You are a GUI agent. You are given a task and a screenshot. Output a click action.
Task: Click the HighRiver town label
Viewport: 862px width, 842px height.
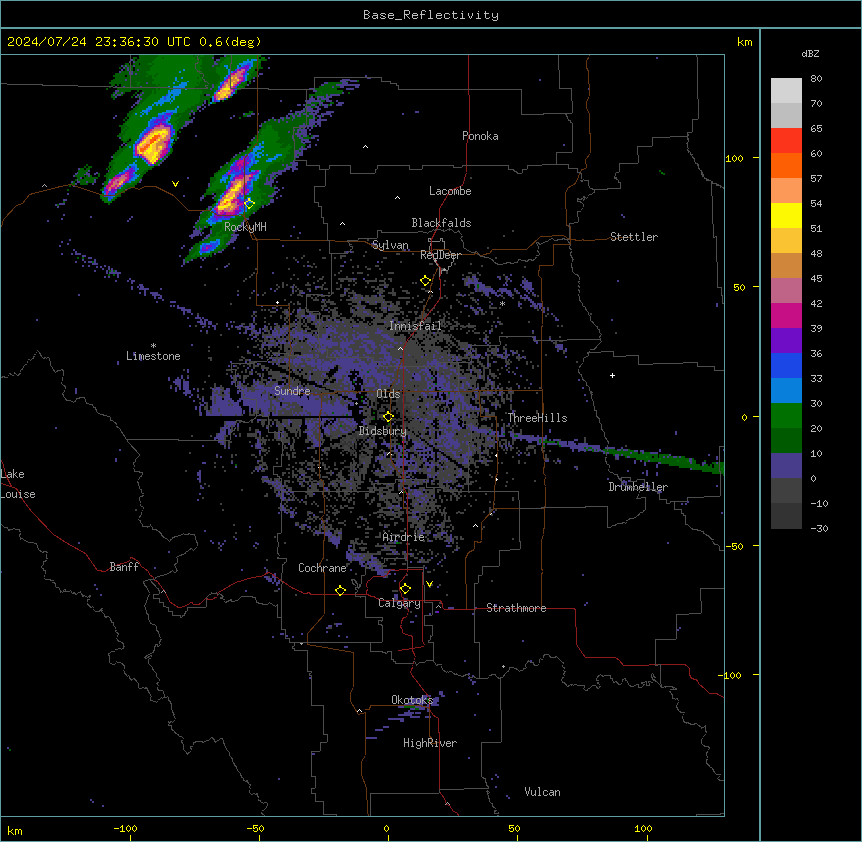click(x=430, y=743)
